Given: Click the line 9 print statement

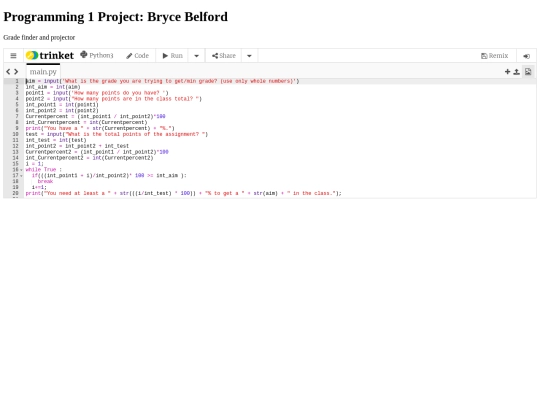Looking at the screenshot, I should [100, 128].
